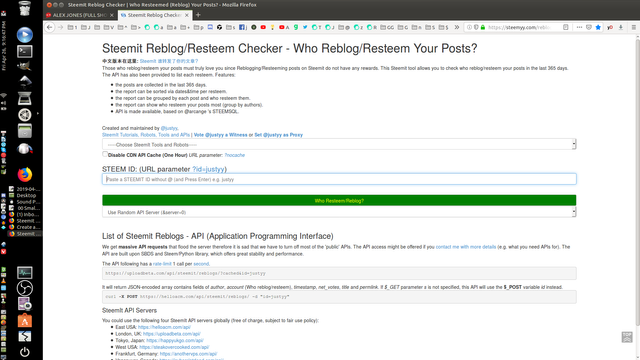This screenshot has width=640, height=360.
Task: Open system monitor icon in dock
Action: tap(24, 272)
